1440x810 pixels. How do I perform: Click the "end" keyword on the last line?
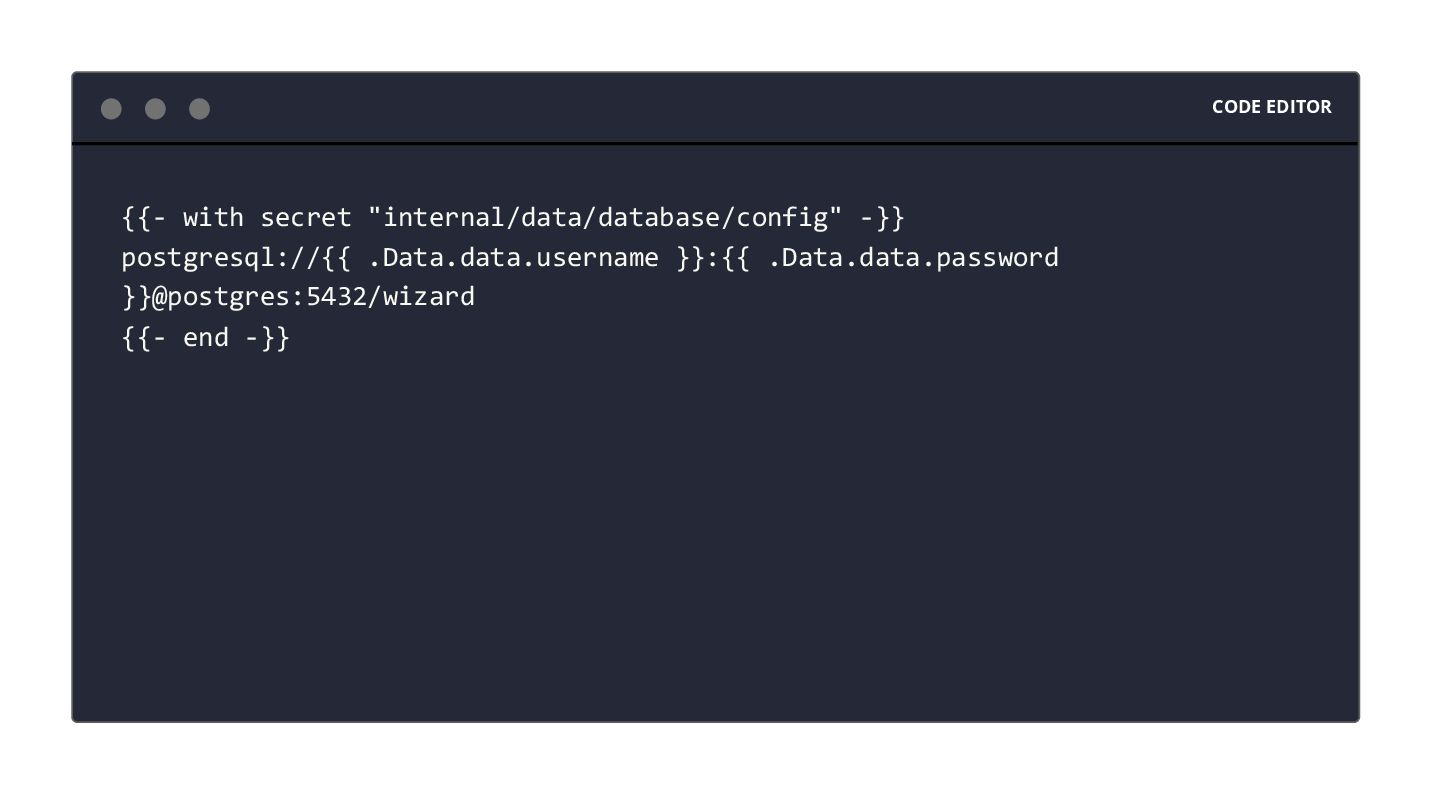pos(206,337)
